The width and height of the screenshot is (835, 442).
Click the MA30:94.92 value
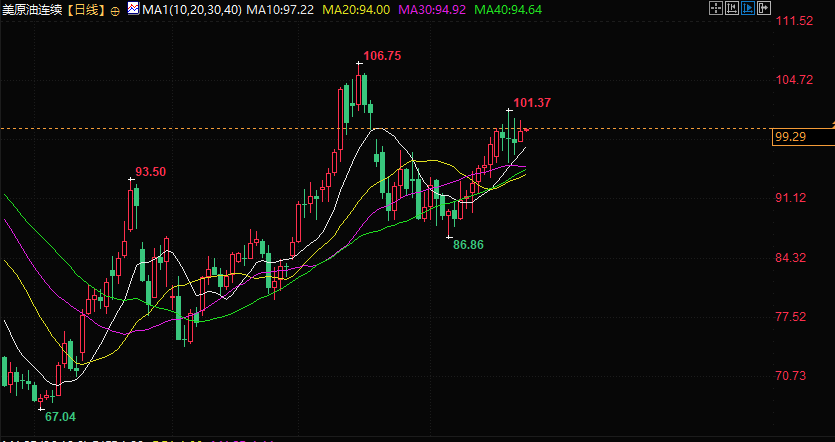coord(432,10)
